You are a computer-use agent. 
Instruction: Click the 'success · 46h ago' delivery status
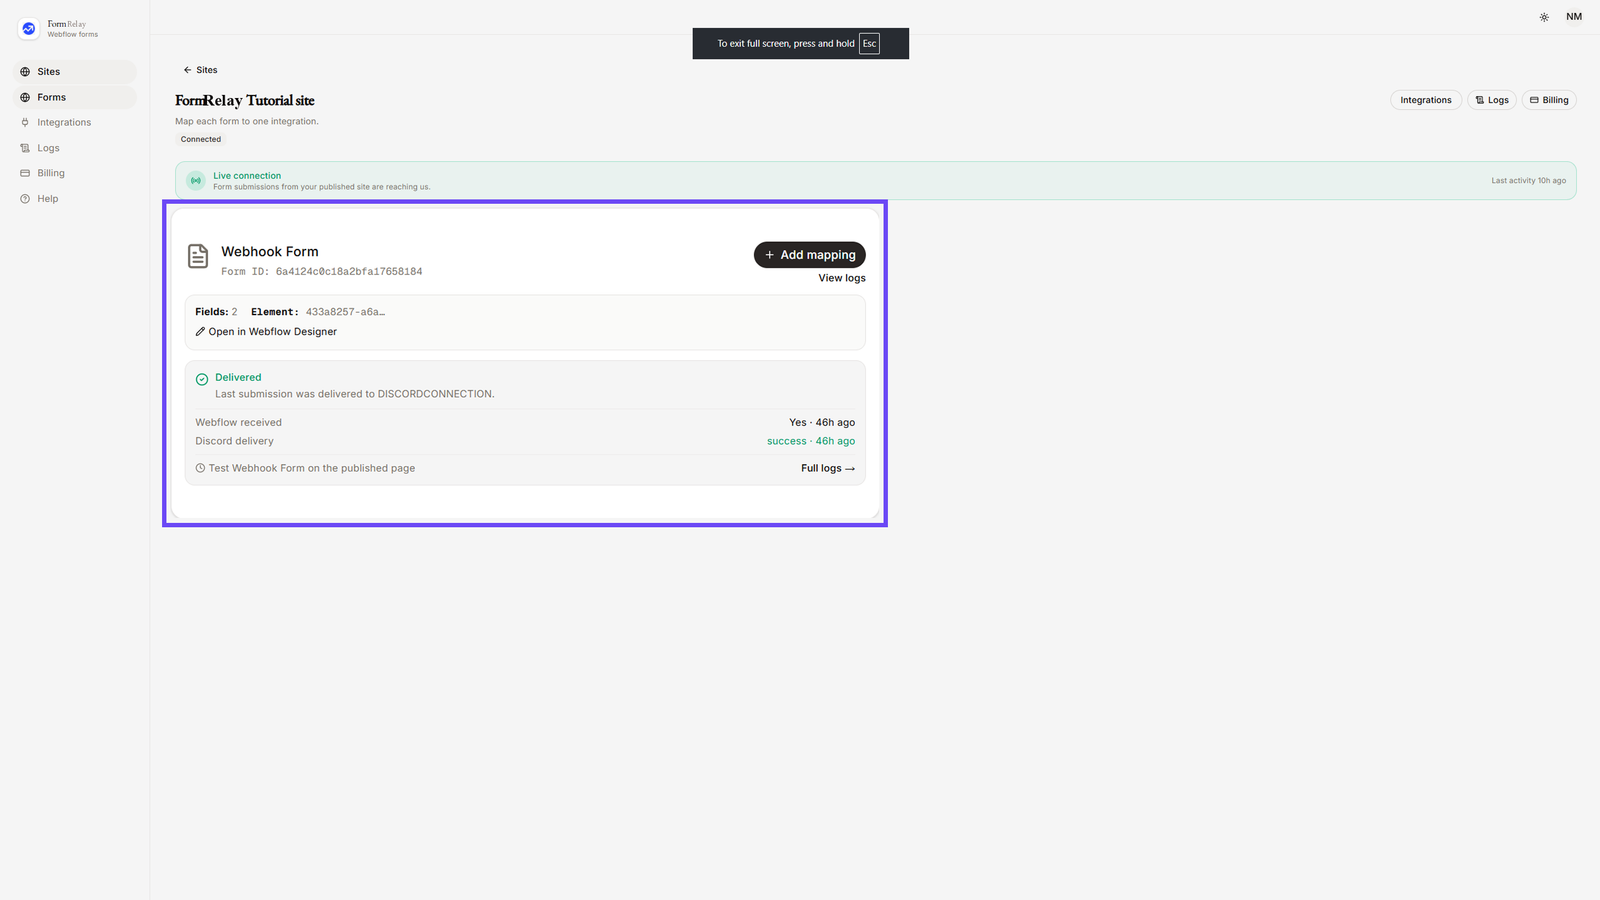coord(811,441)
